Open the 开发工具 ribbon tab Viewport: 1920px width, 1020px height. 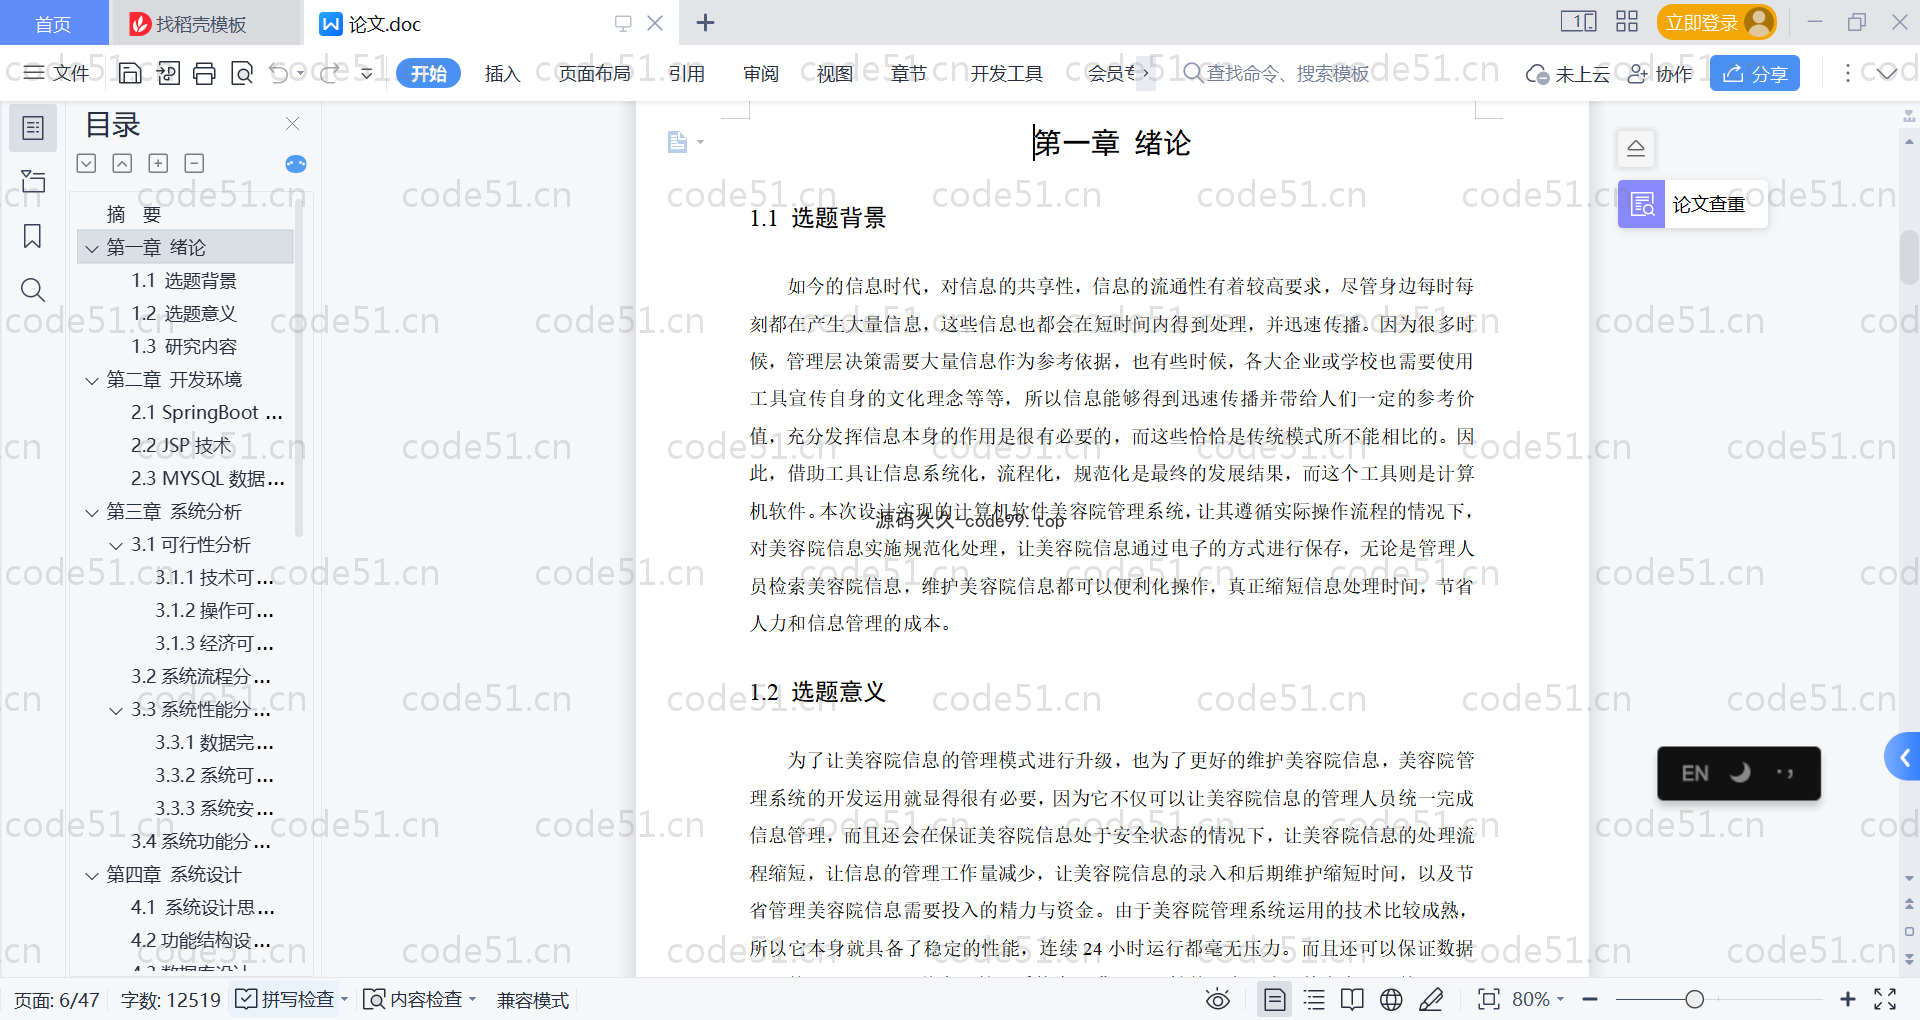tap(1006, 73)
